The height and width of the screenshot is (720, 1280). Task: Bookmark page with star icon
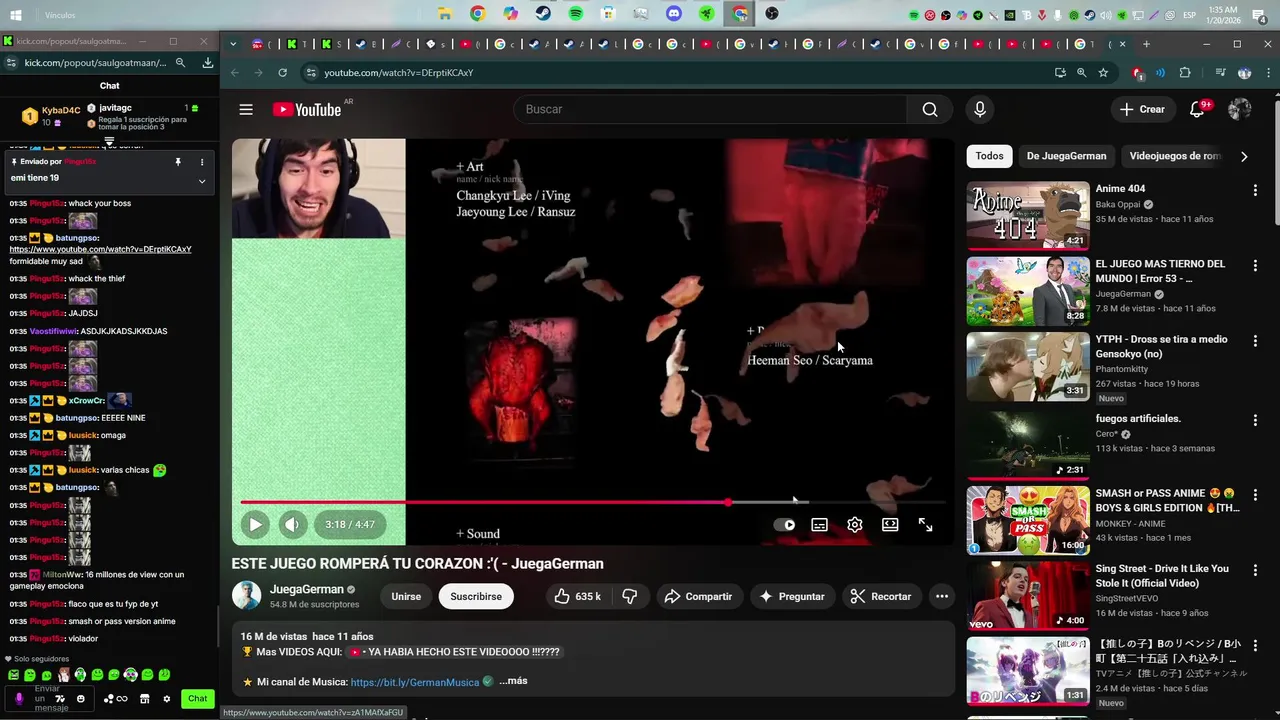pos(1103,73)
